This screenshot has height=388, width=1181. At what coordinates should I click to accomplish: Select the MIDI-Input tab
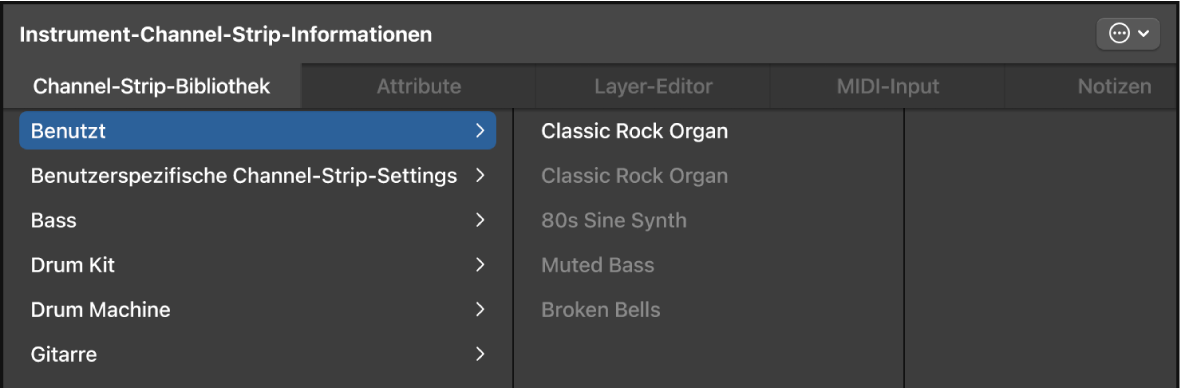coord(888,87)
